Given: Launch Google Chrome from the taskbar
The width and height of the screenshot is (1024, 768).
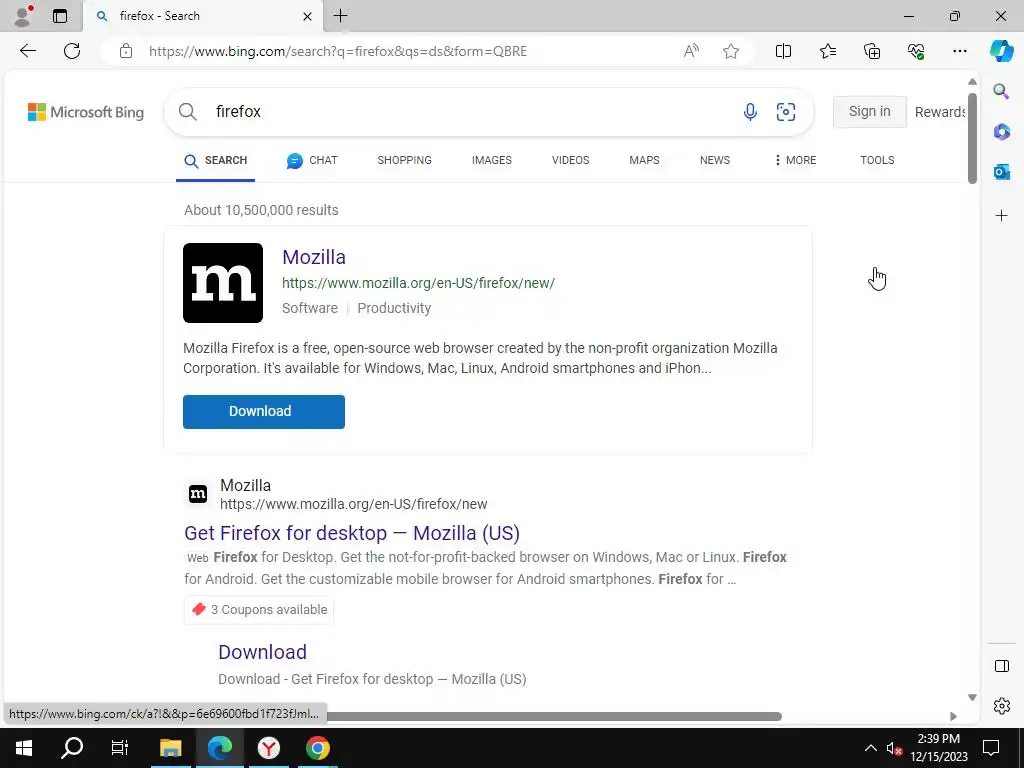Looking at the screenshot, I should coord(317,748).
